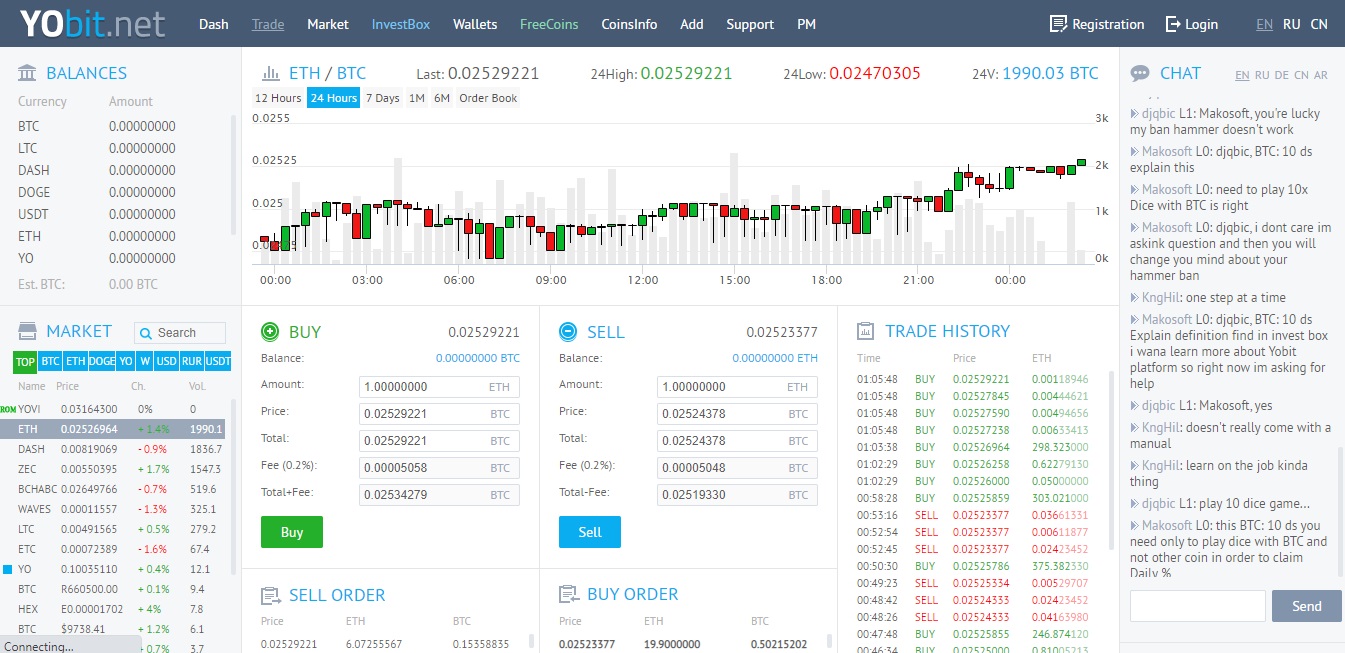The height and width of the screenshot is (653, 1345).
Task: Click the Market Search field
Action: [x=180, y=333]
